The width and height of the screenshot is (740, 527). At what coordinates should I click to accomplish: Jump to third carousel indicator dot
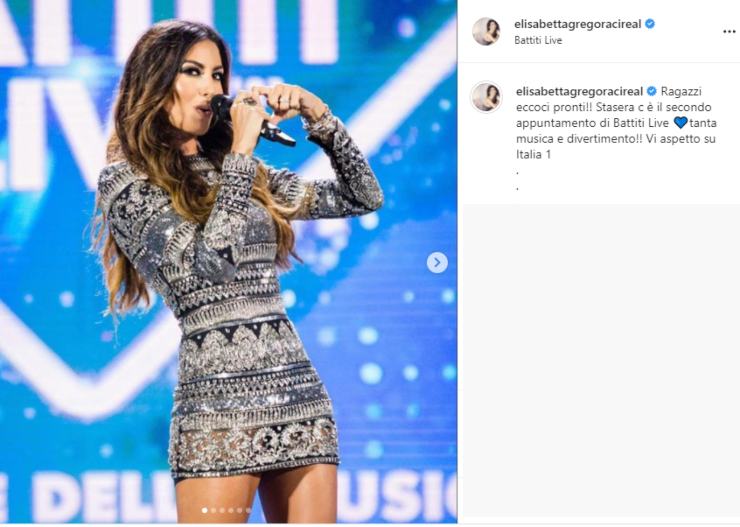pos(222,510)
